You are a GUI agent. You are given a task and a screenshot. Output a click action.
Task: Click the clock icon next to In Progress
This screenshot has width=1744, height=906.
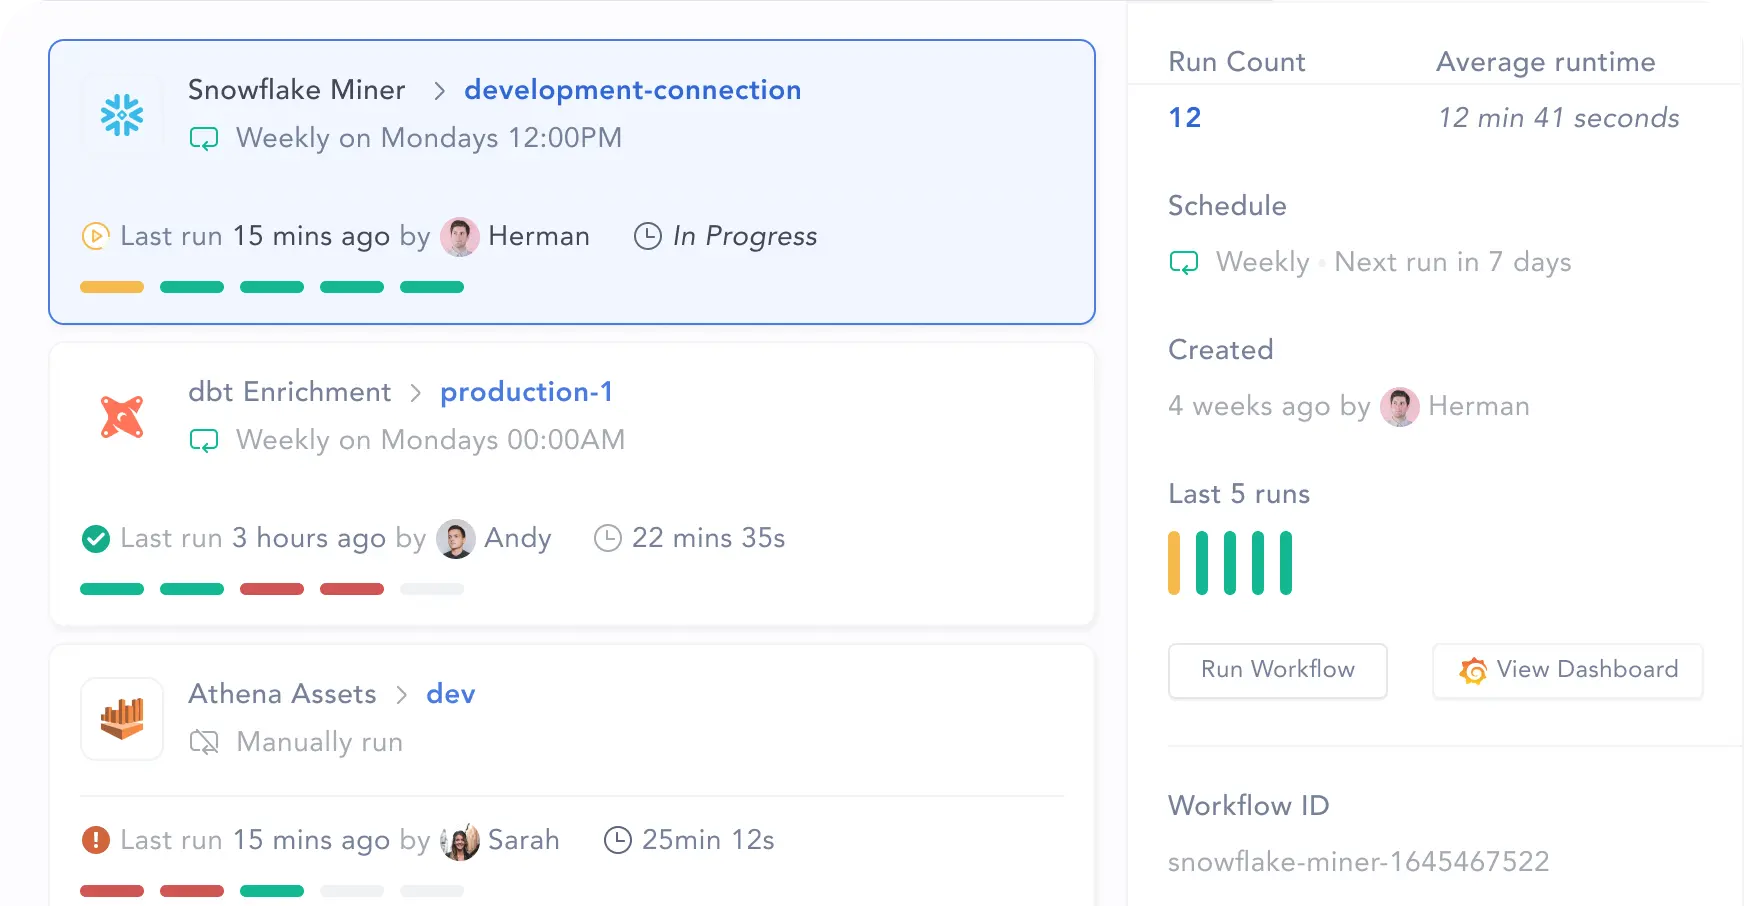(x=648, y=236)
